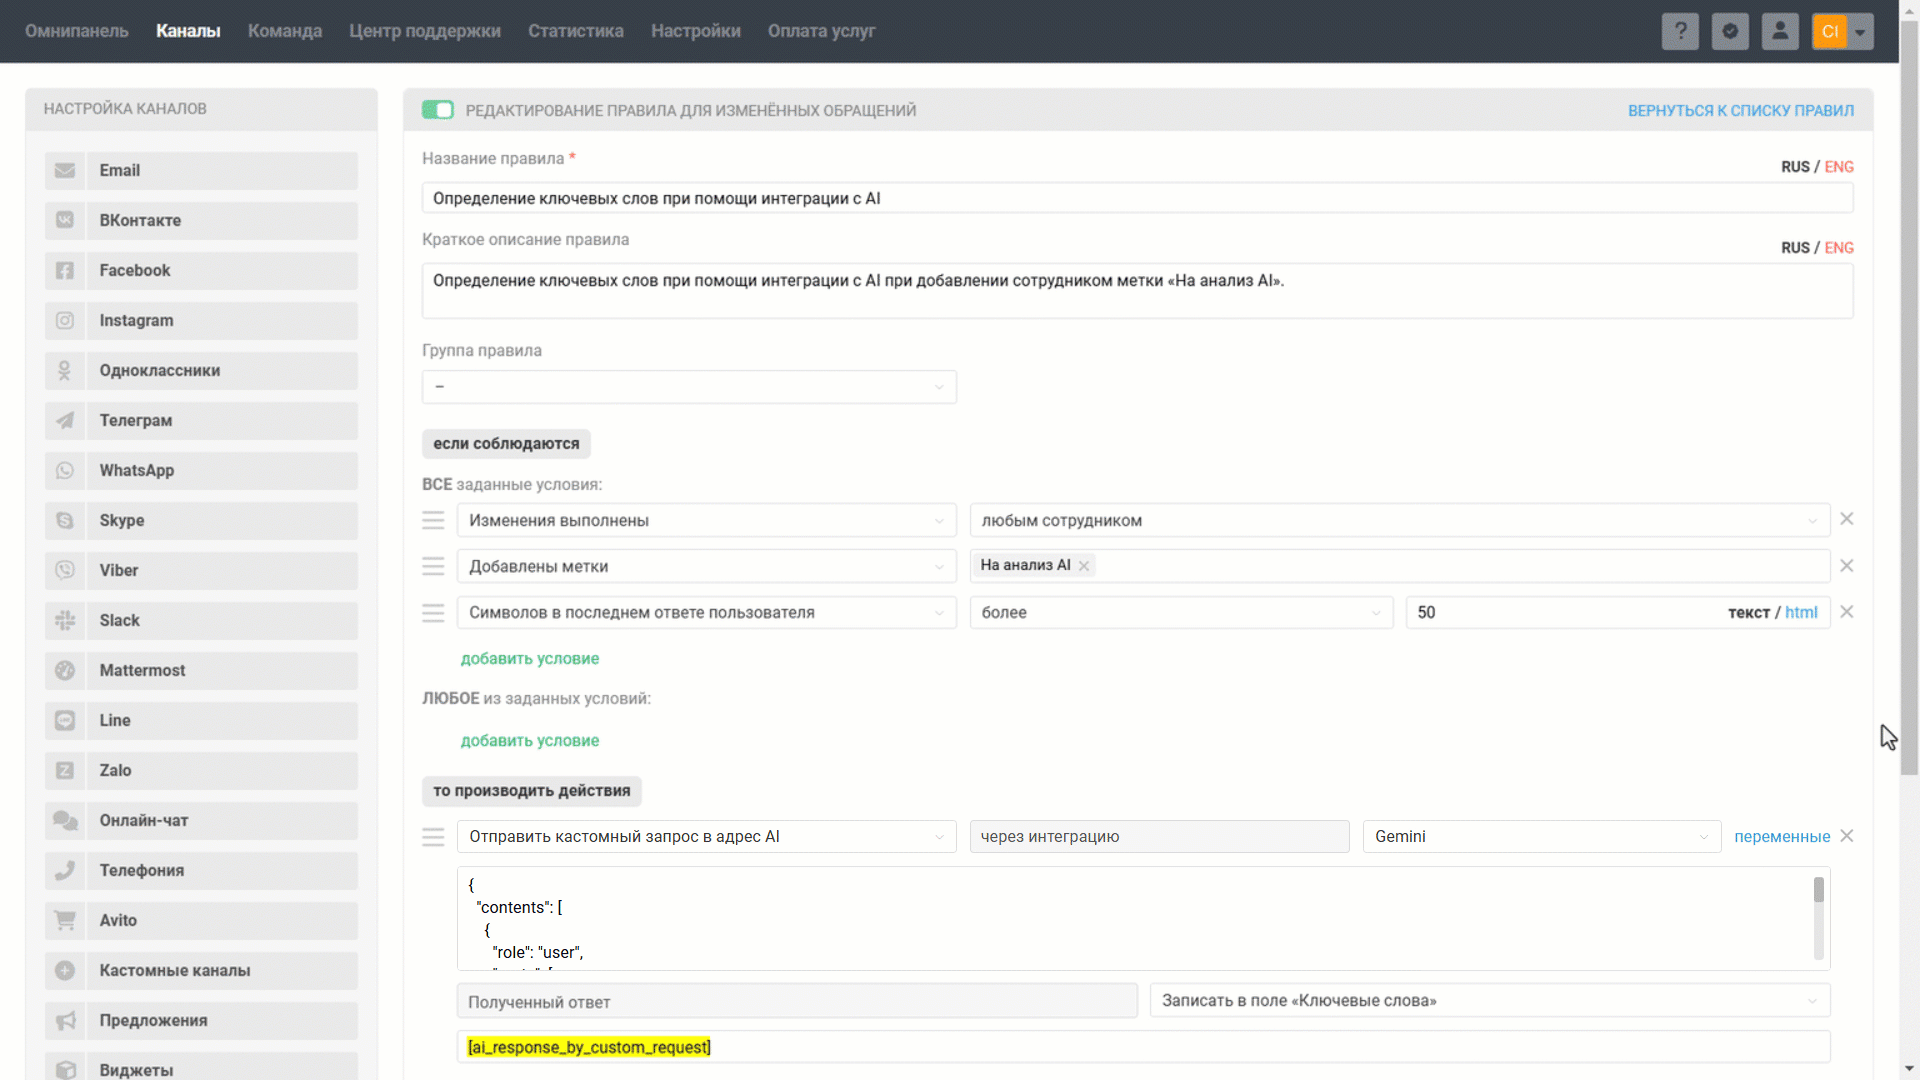1920x1080 pixels.
Task: Toggle the rule enabled switch
Action: tap(438, 110)
